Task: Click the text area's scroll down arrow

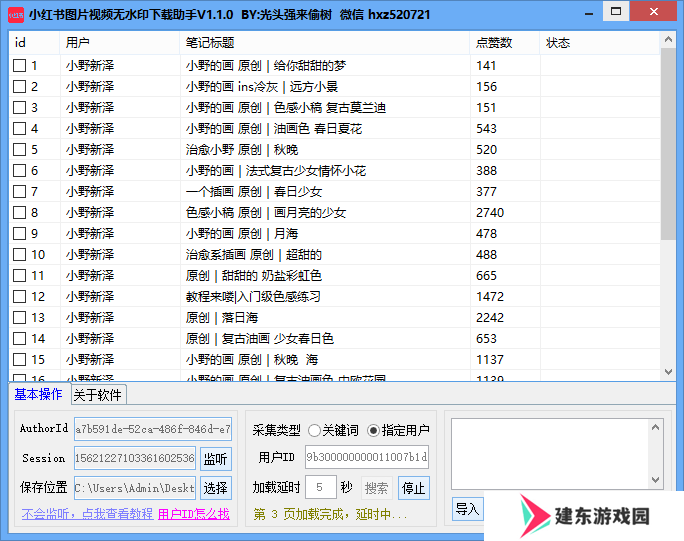Action: pos(655,480)
